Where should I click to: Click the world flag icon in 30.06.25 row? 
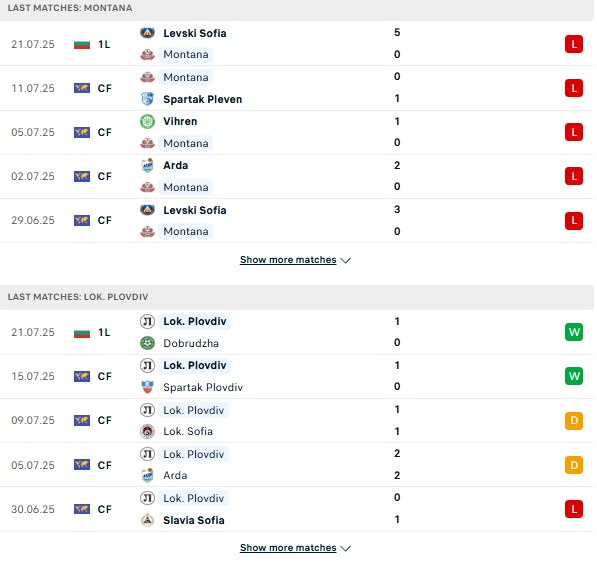[82, 509]
